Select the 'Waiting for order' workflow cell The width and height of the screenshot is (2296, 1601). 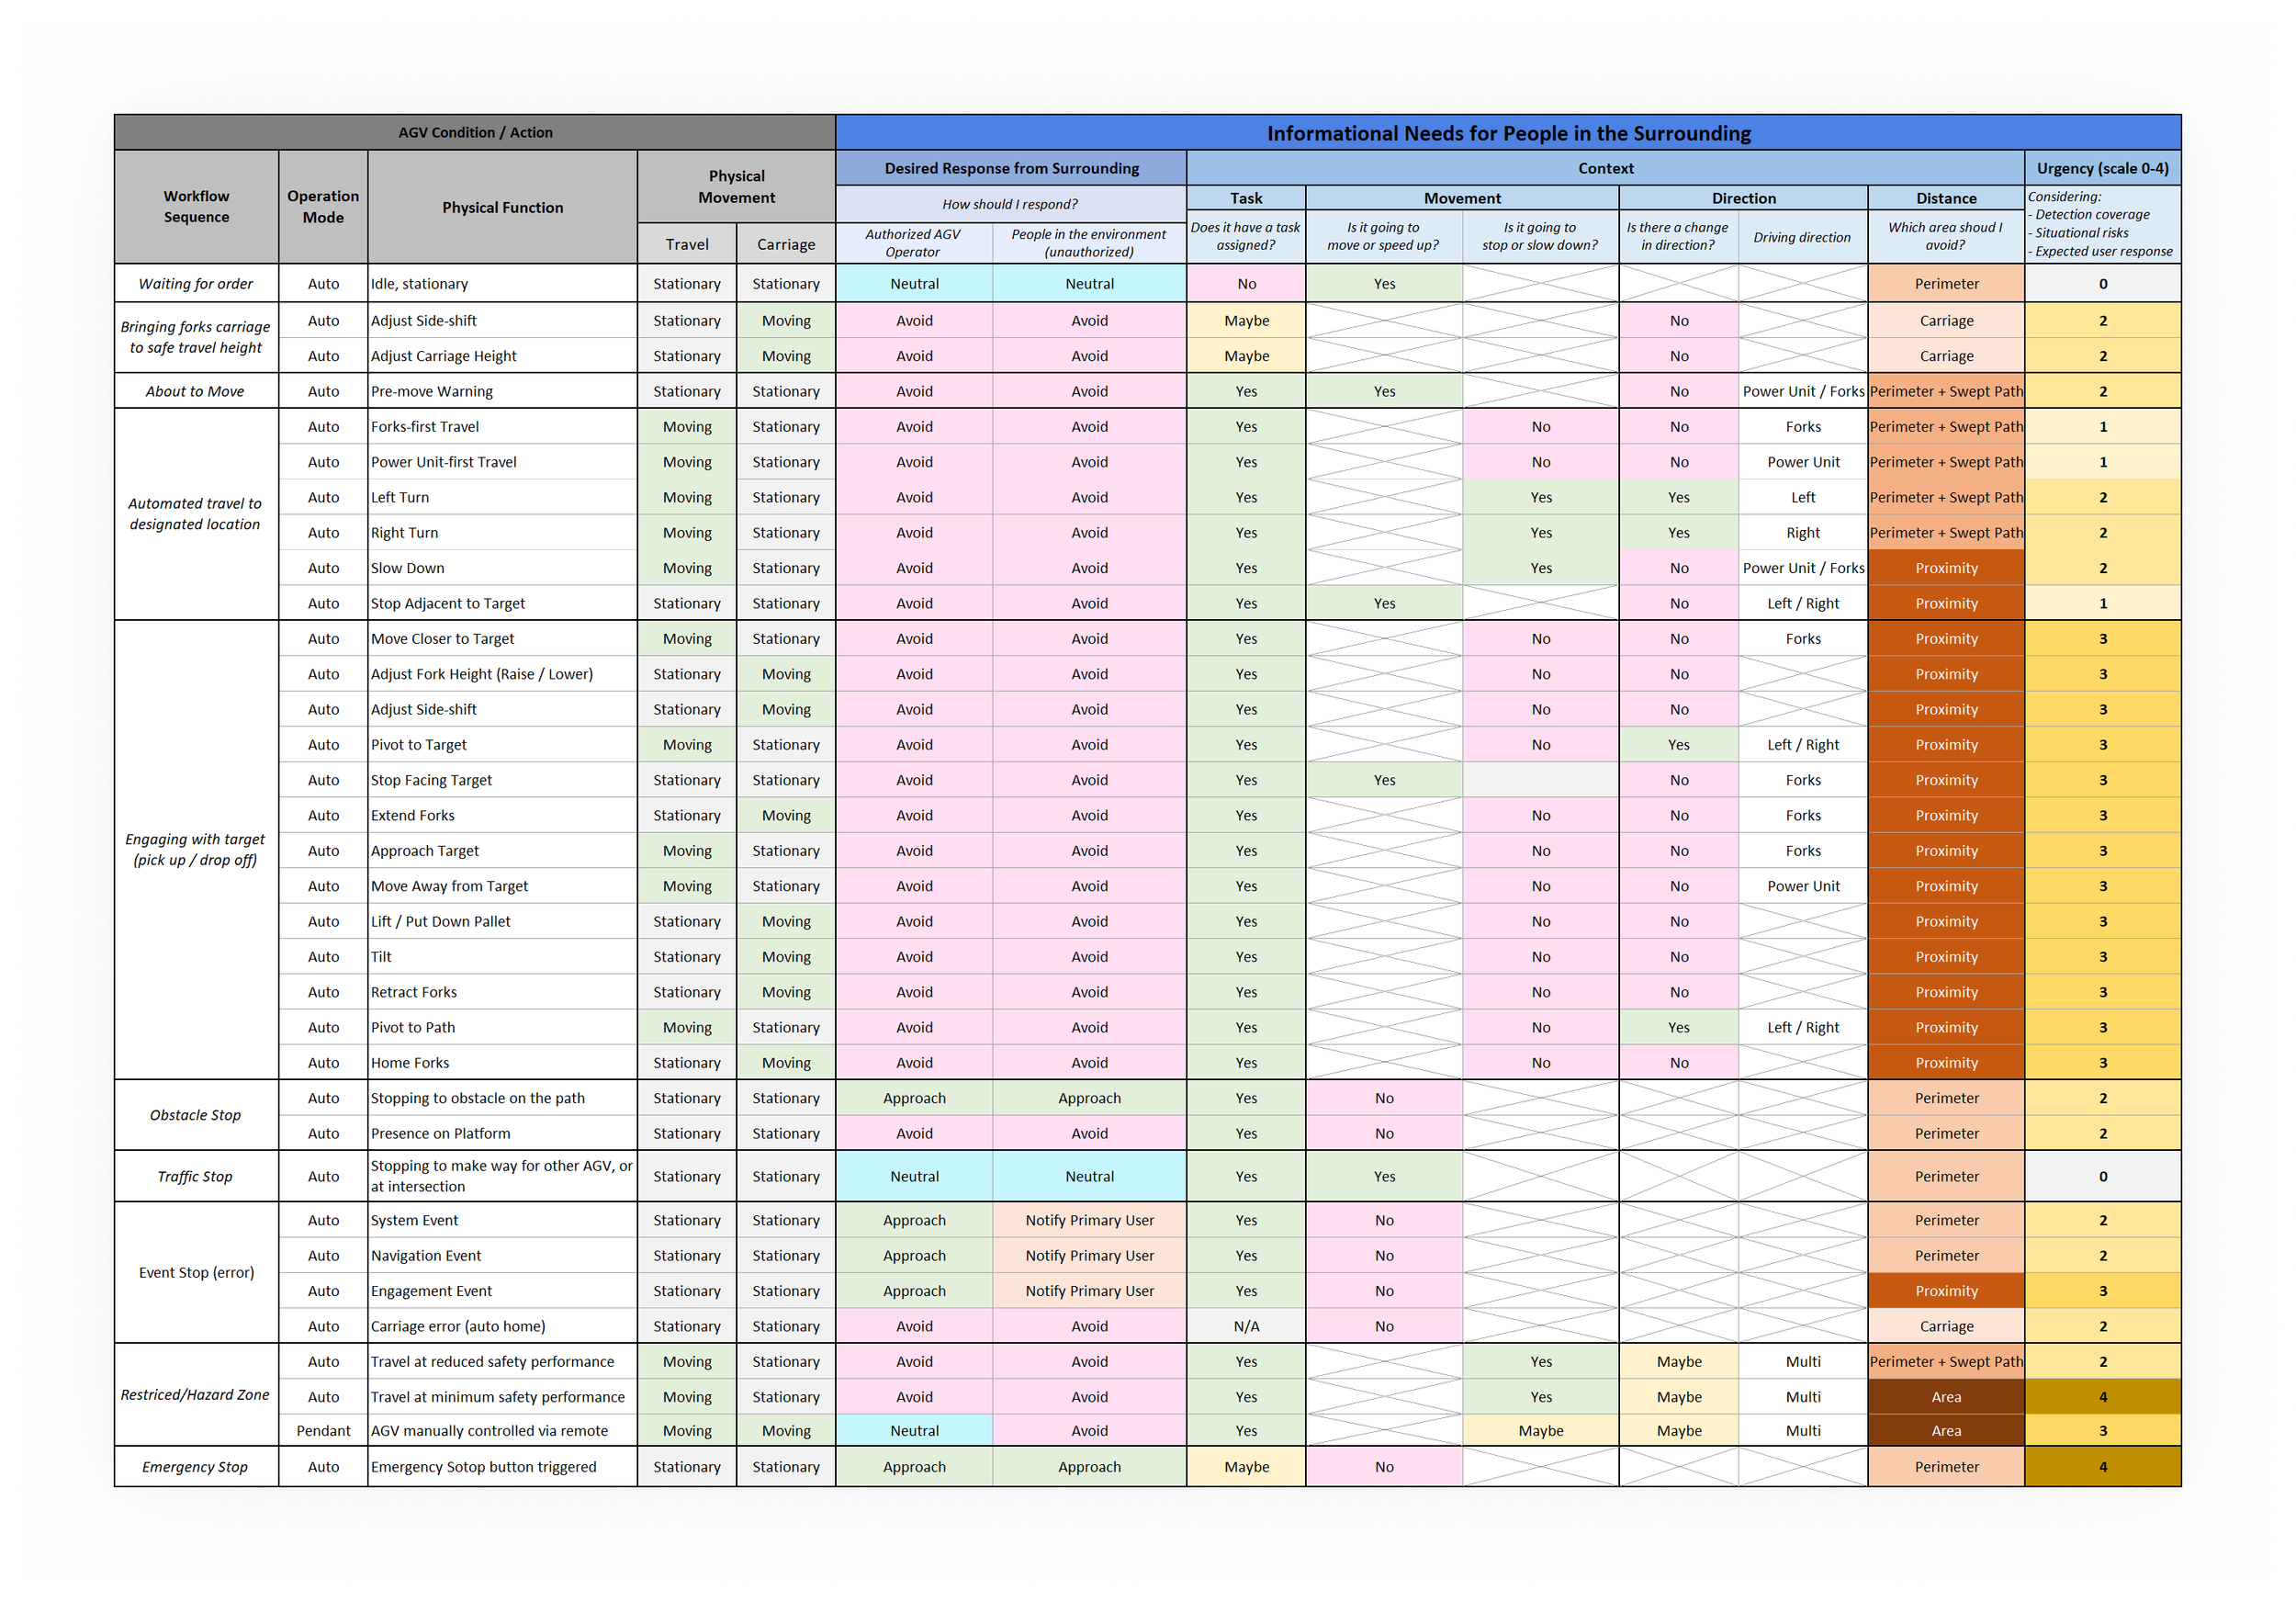[196, 283]
